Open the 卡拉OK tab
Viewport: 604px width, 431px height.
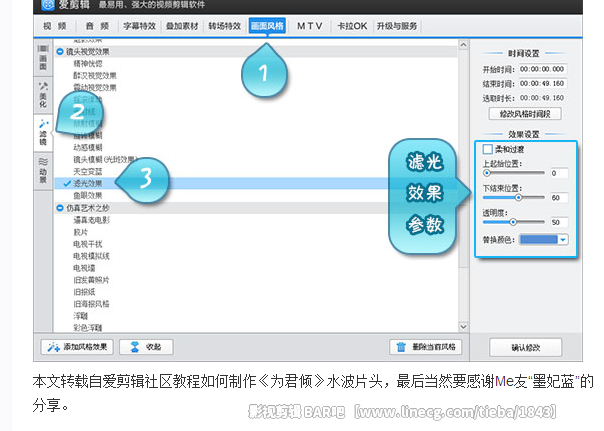tap(352, 26)
